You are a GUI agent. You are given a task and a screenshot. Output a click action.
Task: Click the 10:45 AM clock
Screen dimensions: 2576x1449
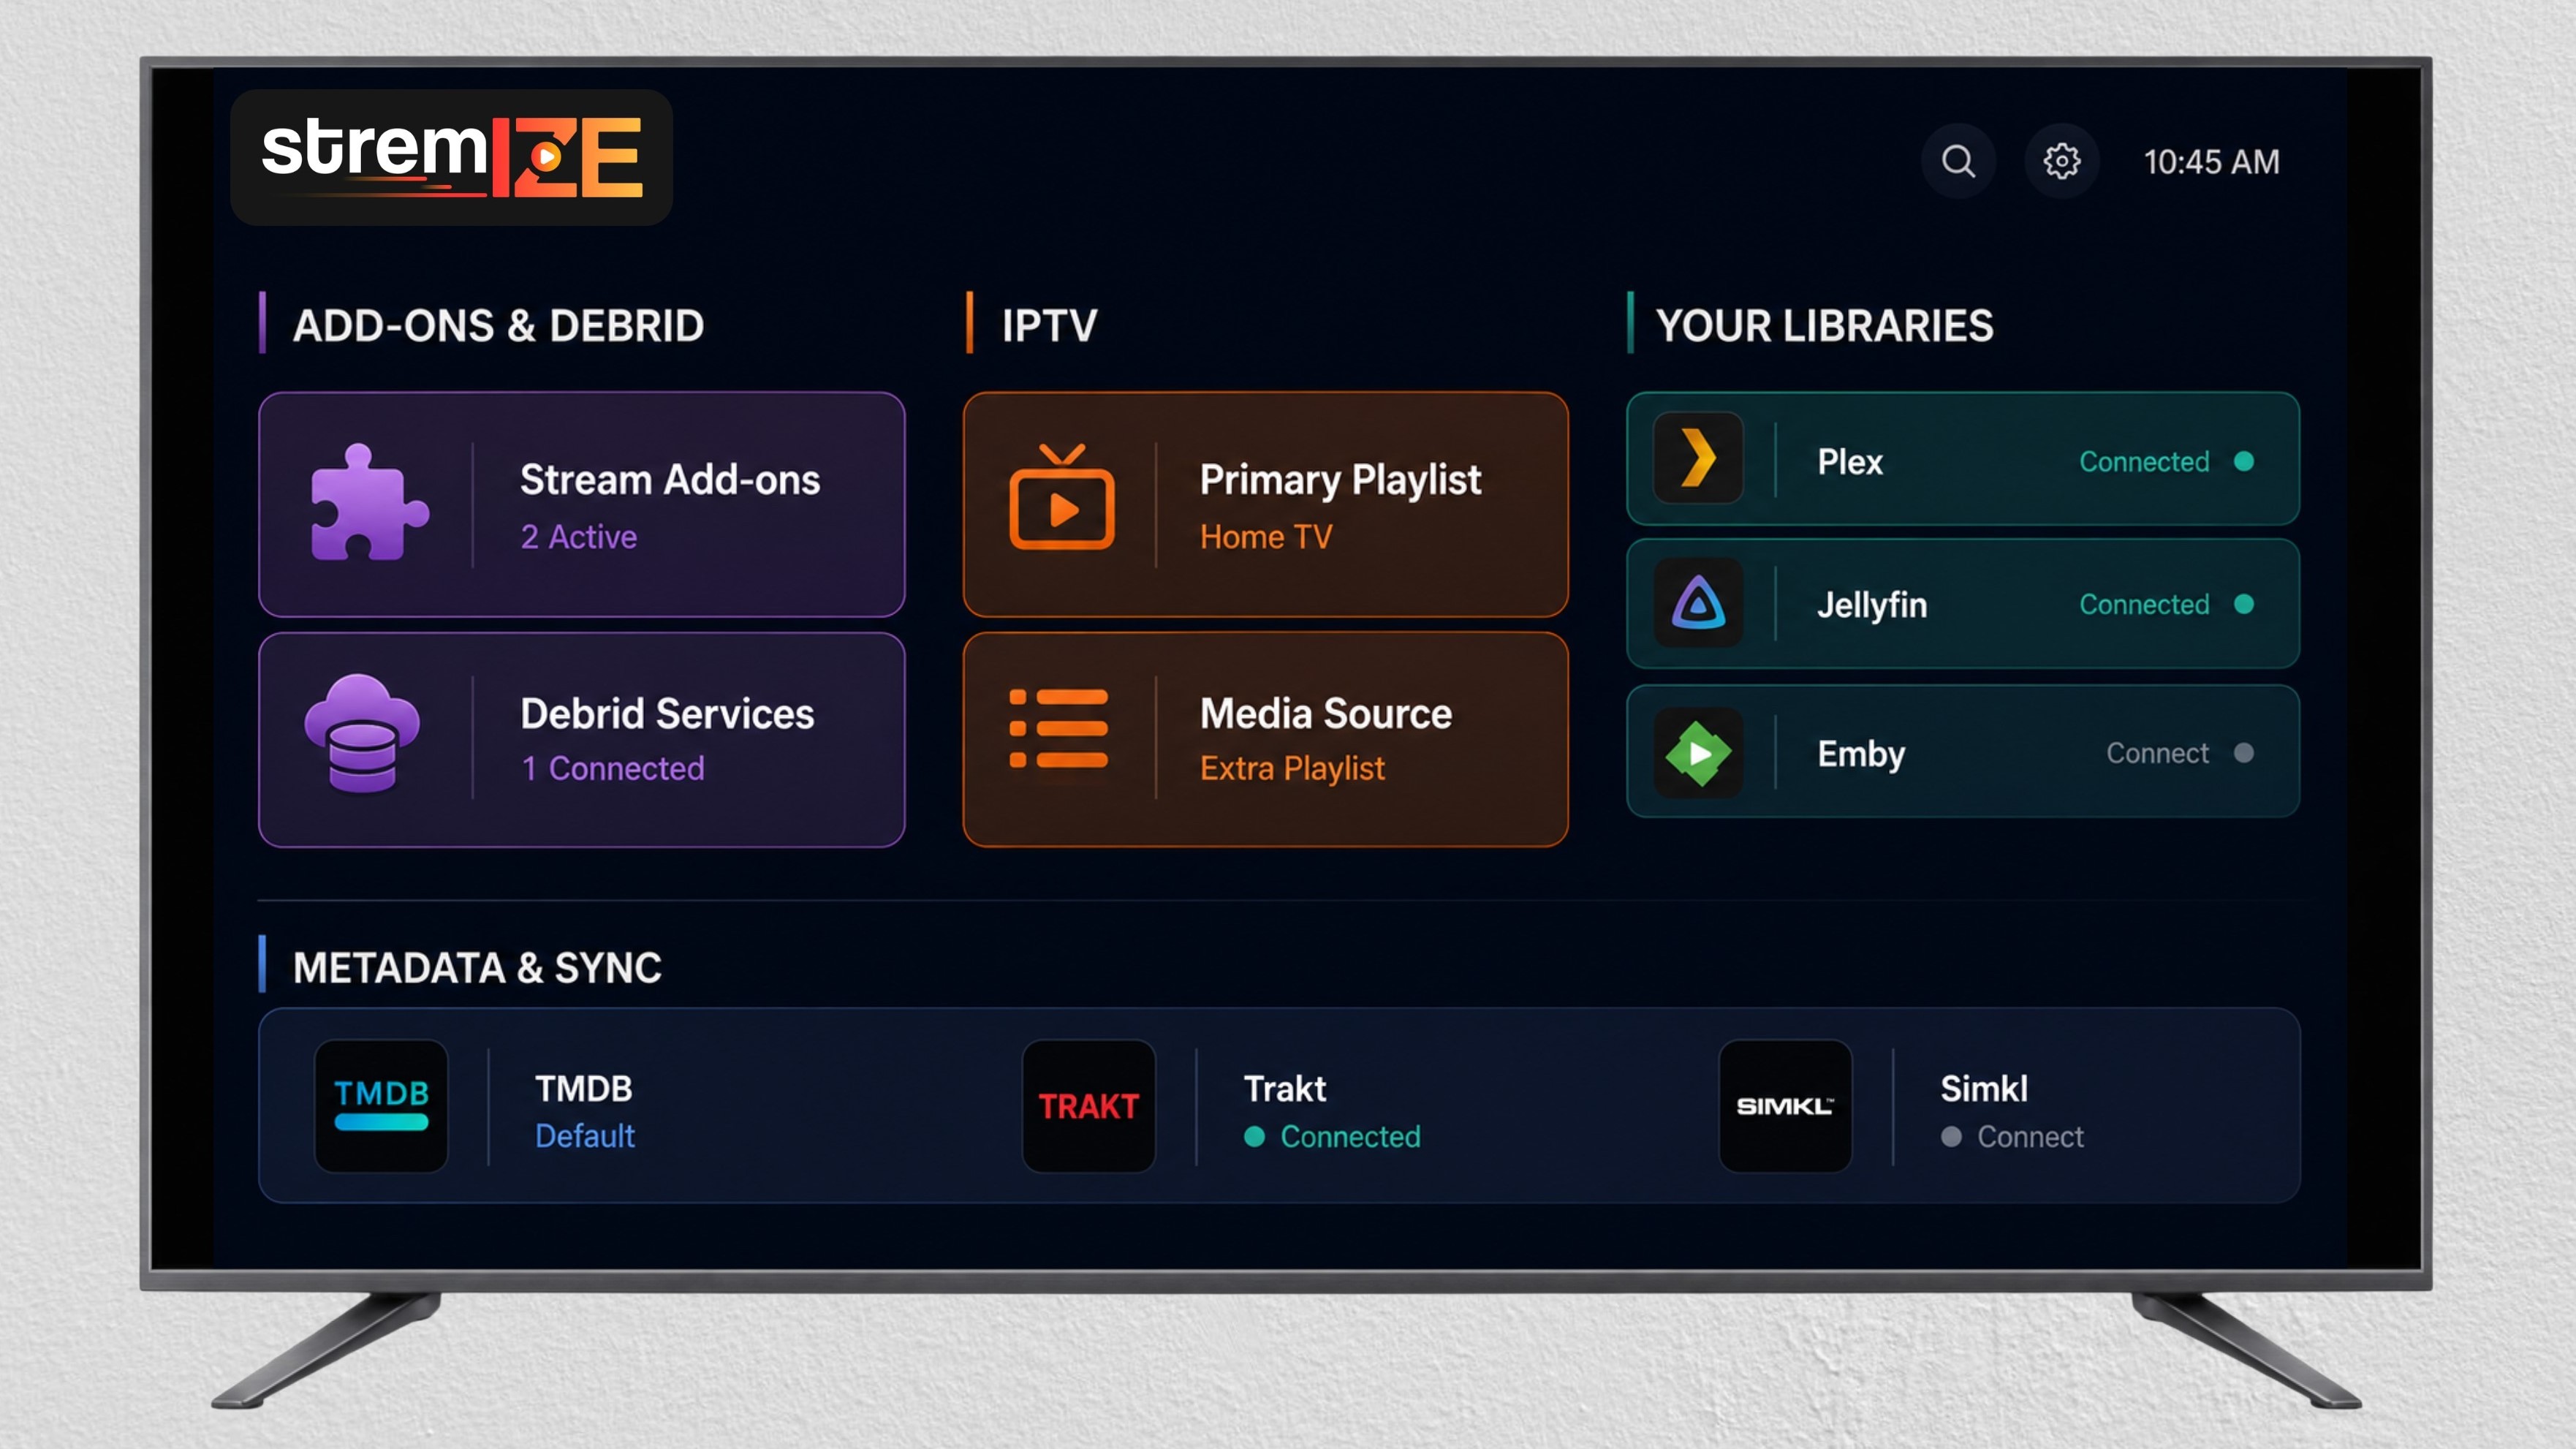coord(2211,162)
